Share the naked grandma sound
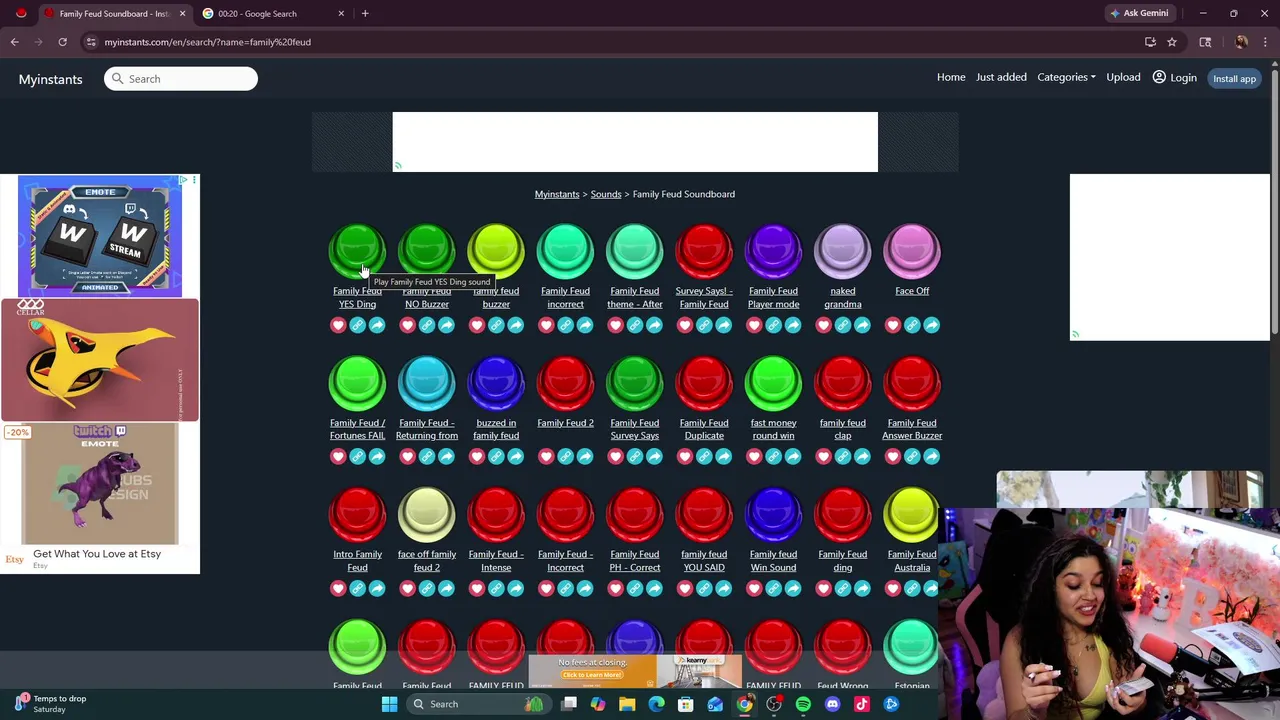1280x720 pixels. point(862,325)
